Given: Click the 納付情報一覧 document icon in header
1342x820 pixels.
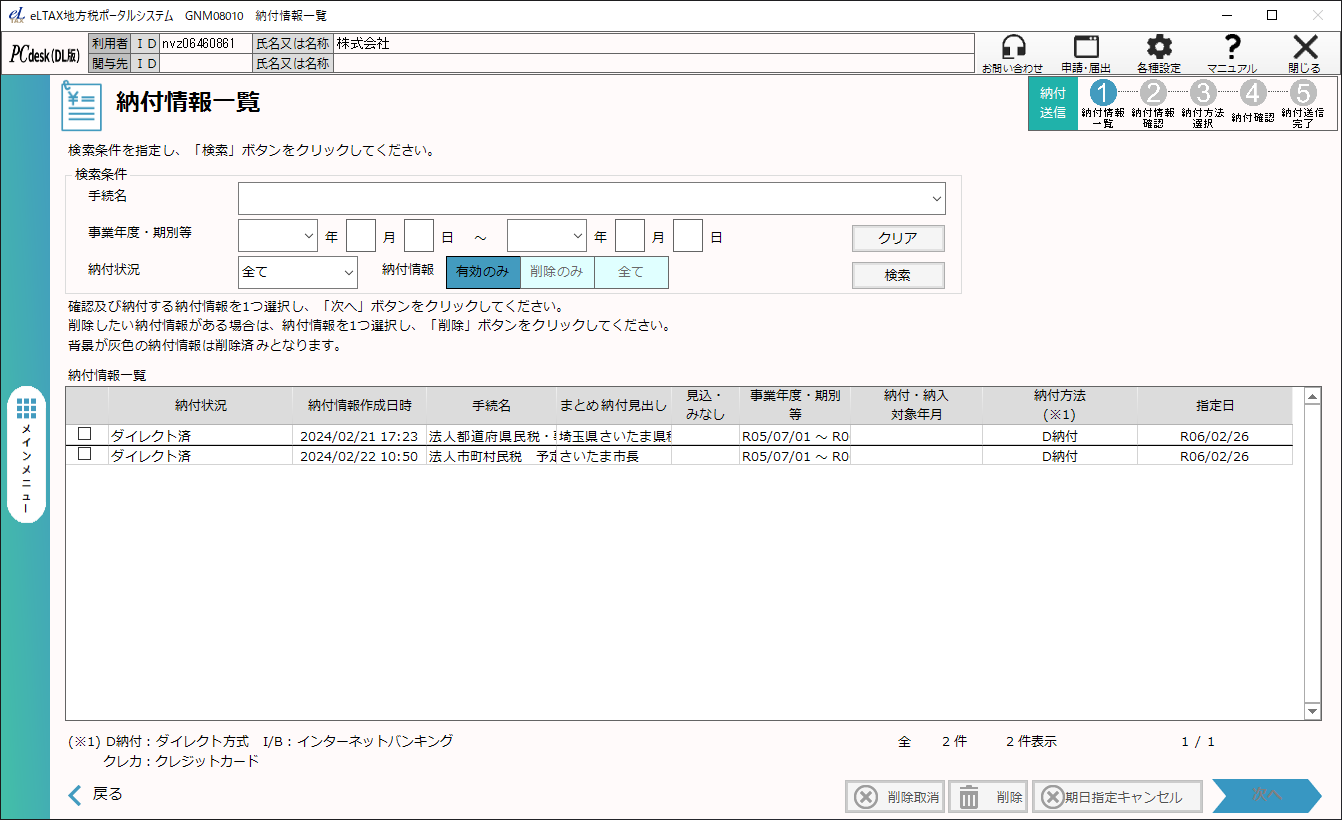Looking at the screenshot, I should coord(81,106).
